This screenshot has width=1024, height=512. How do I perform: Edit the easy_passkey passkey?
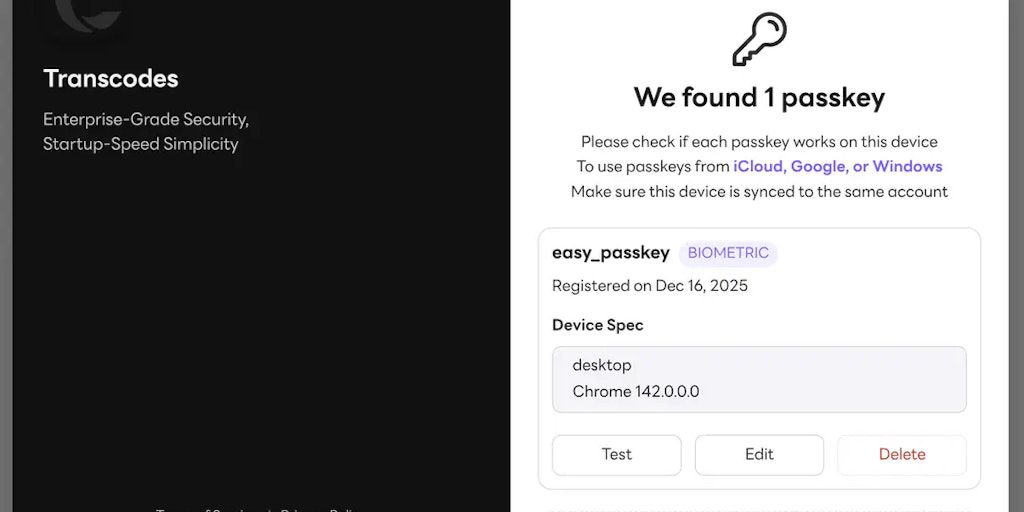click(759, 455)
